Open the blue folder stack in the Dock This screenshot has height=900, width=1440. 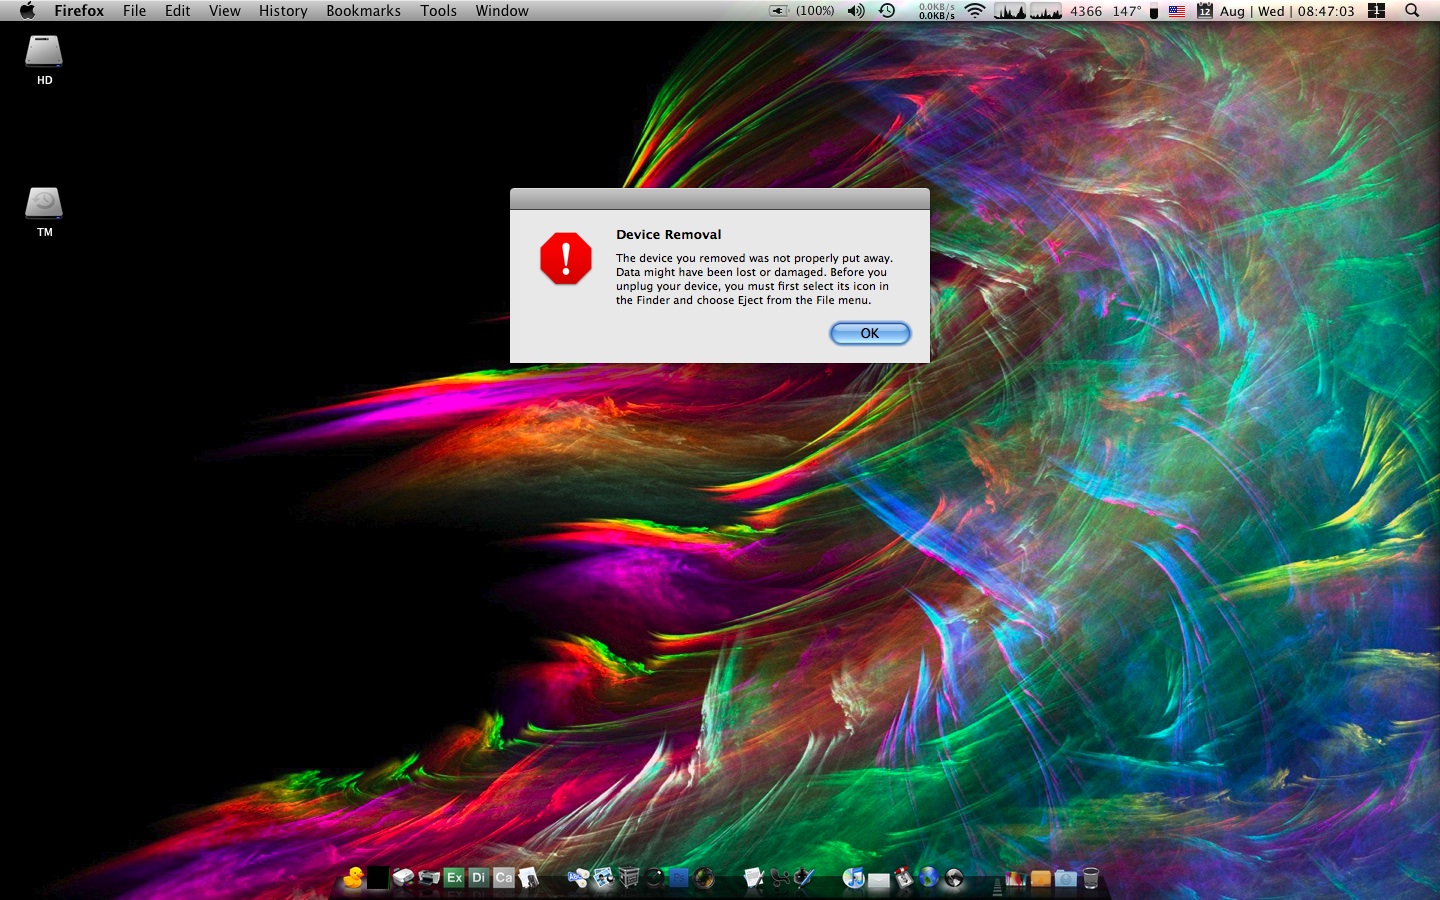point(1066,879)
